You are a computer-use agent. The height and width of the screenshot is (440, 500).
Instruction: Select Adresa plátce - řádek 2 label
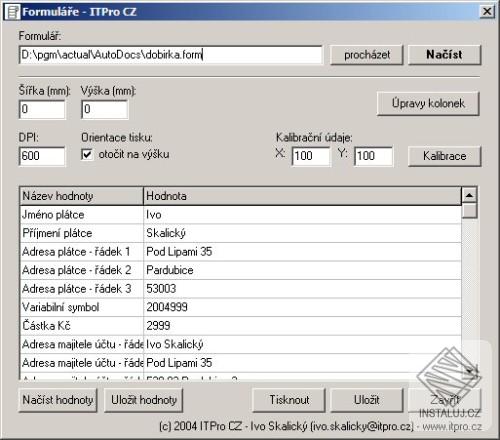[x=82, y=270]
